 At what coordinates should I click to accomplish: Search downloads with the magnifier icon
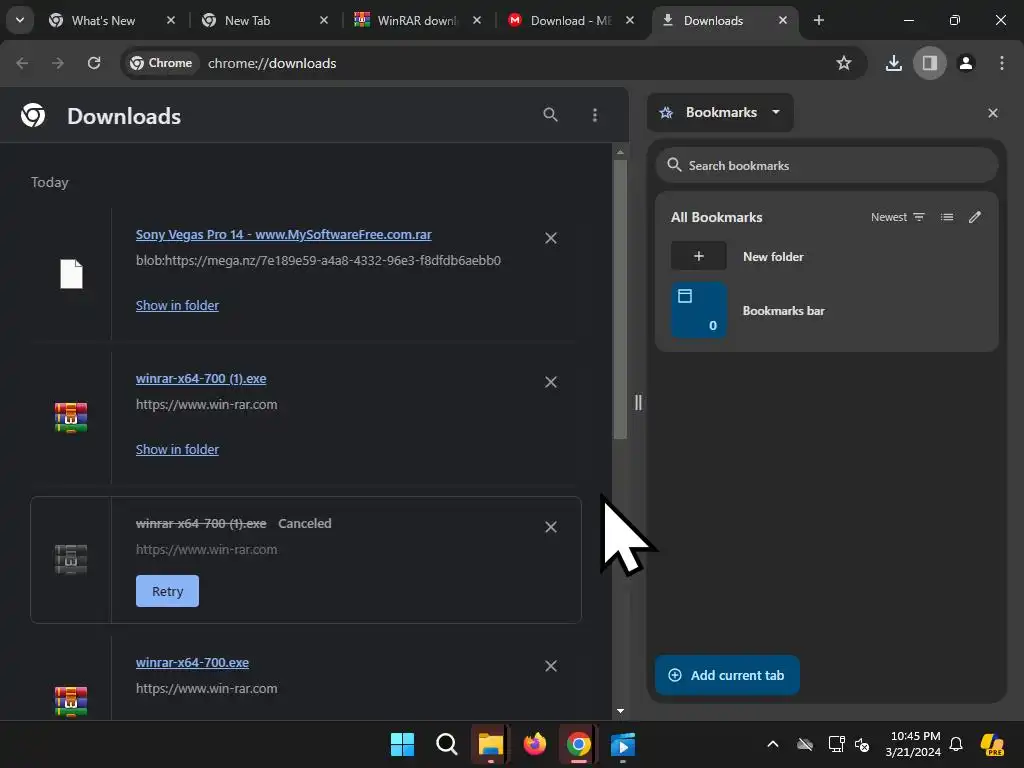click(x=551, y=115)
